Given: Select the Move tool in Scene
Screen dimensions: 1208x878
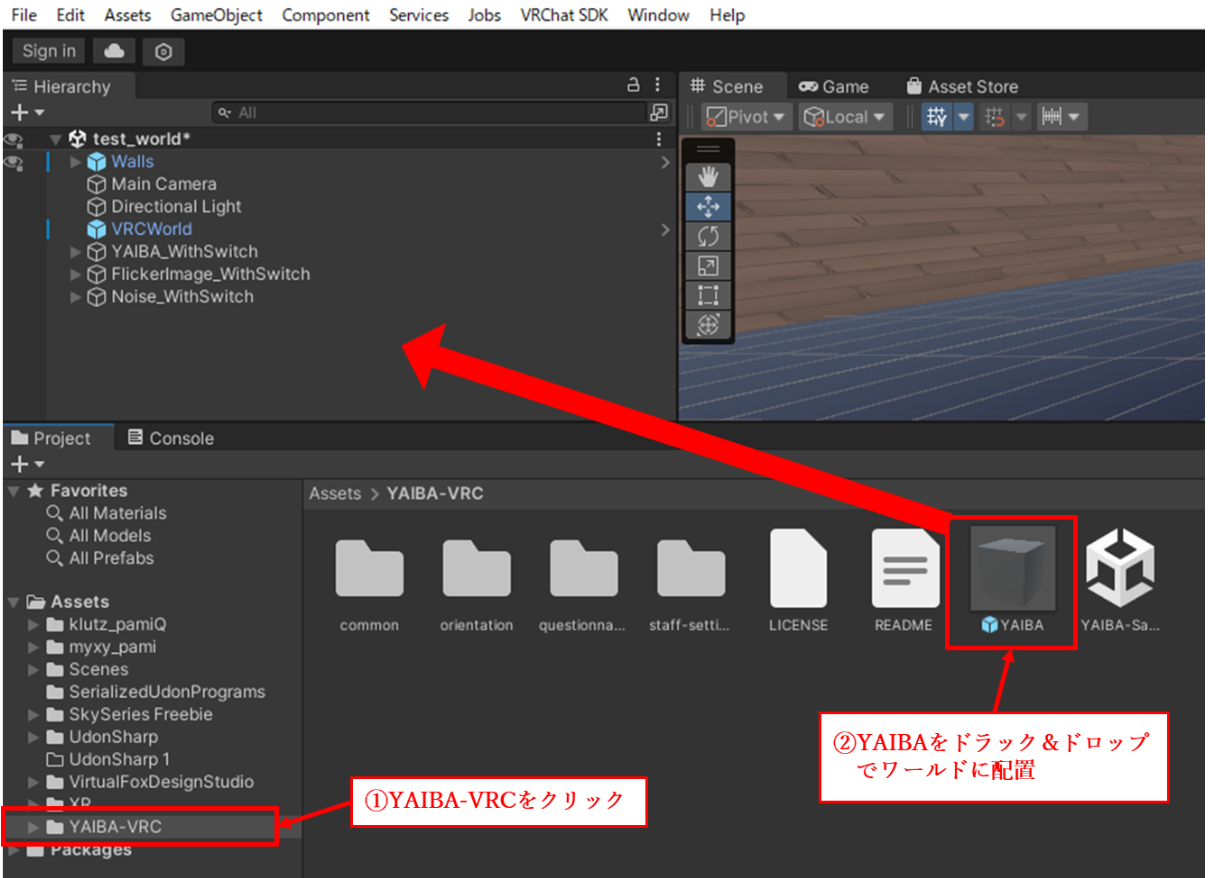Looking at the screenshot, I should point(708,207).
